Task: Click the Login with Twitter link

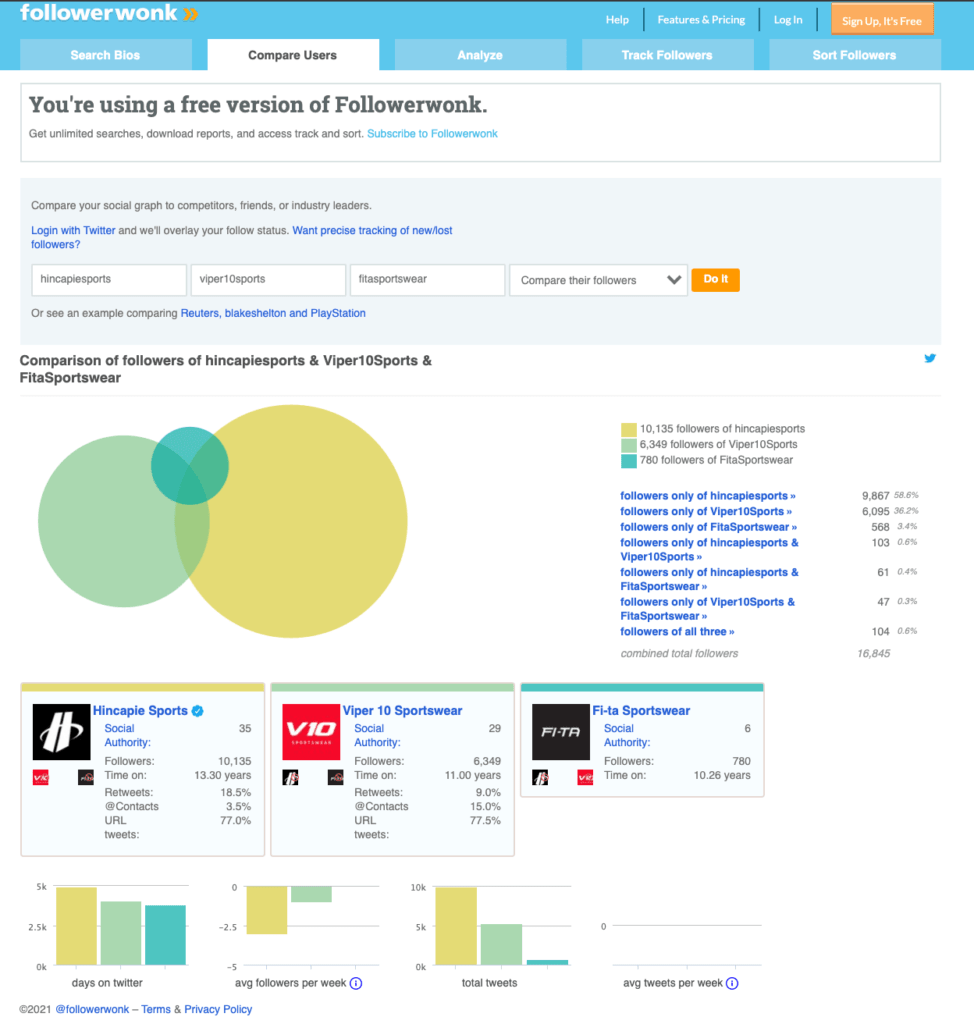Action: [x=73, y=231]
